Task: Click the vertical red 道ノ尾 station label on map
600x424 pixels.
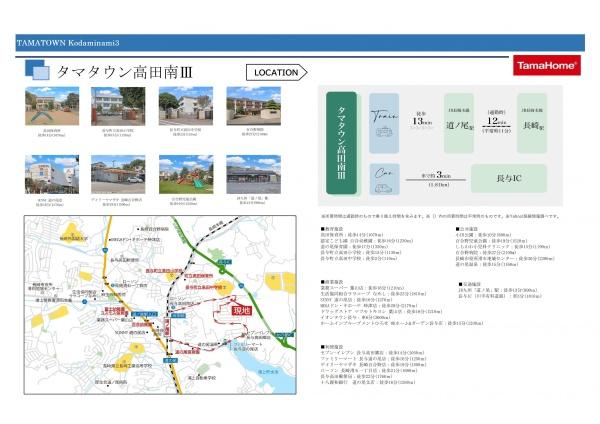Action: pos(167,327)
